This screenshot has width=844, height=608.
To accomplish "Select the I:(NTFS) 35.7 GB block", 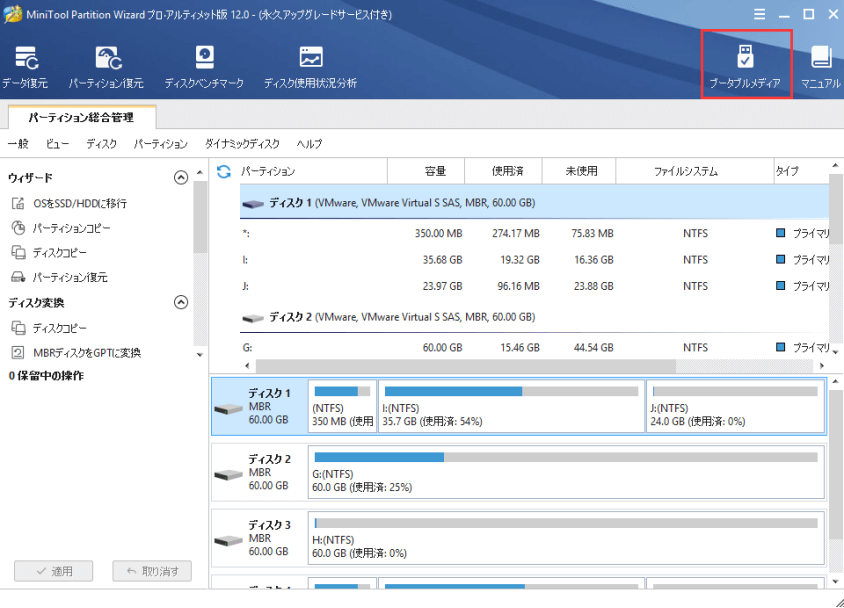I will [511, 406].
